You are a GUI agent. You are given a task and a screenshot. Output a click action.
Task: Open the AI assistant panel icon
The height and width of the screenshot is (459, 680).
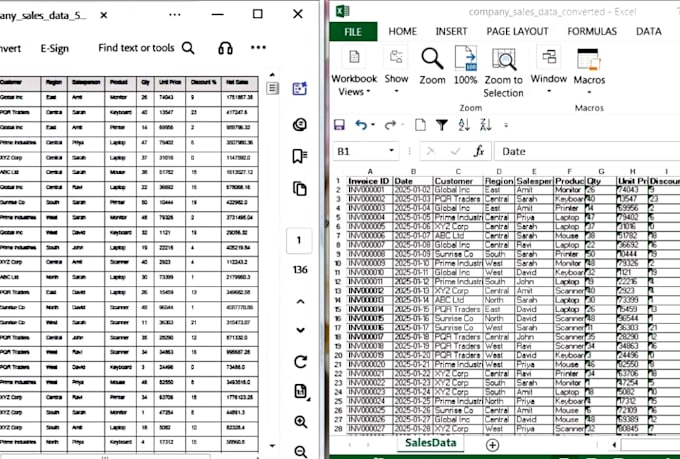tap(300, 89)
